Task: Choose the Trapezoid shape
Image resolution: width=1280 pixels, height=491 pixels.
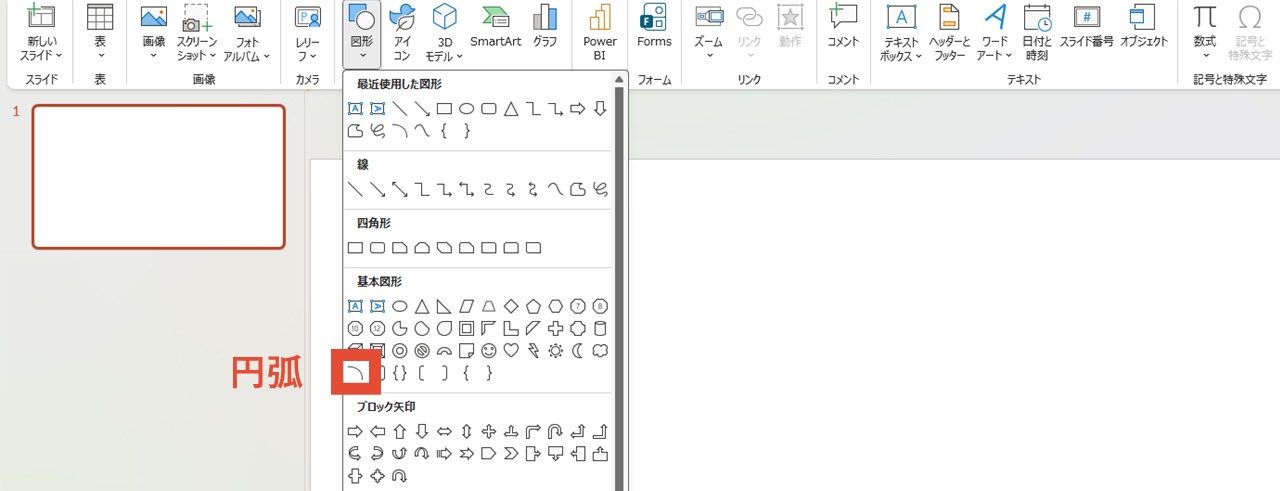Action: 488,306
